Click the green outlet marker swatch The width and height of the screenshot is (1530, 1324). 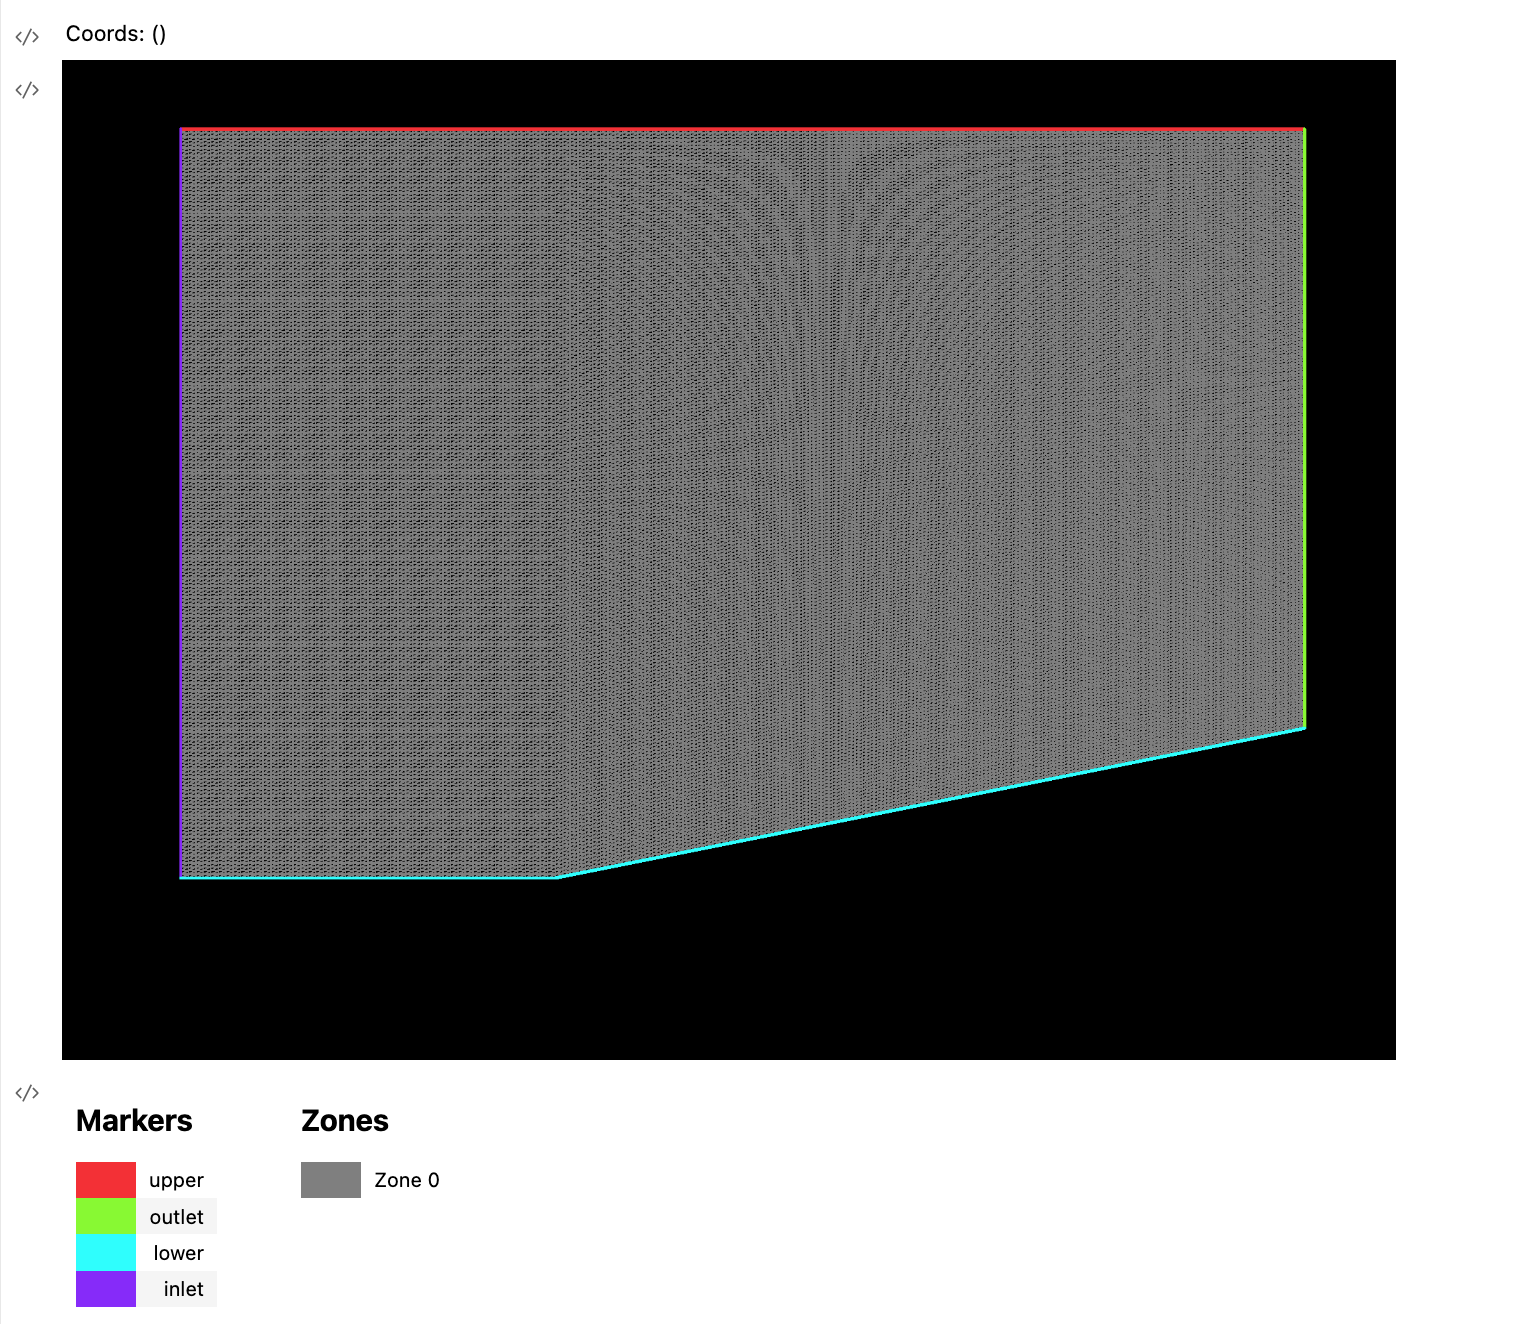pyautogui.click(x=106, y=1216)
